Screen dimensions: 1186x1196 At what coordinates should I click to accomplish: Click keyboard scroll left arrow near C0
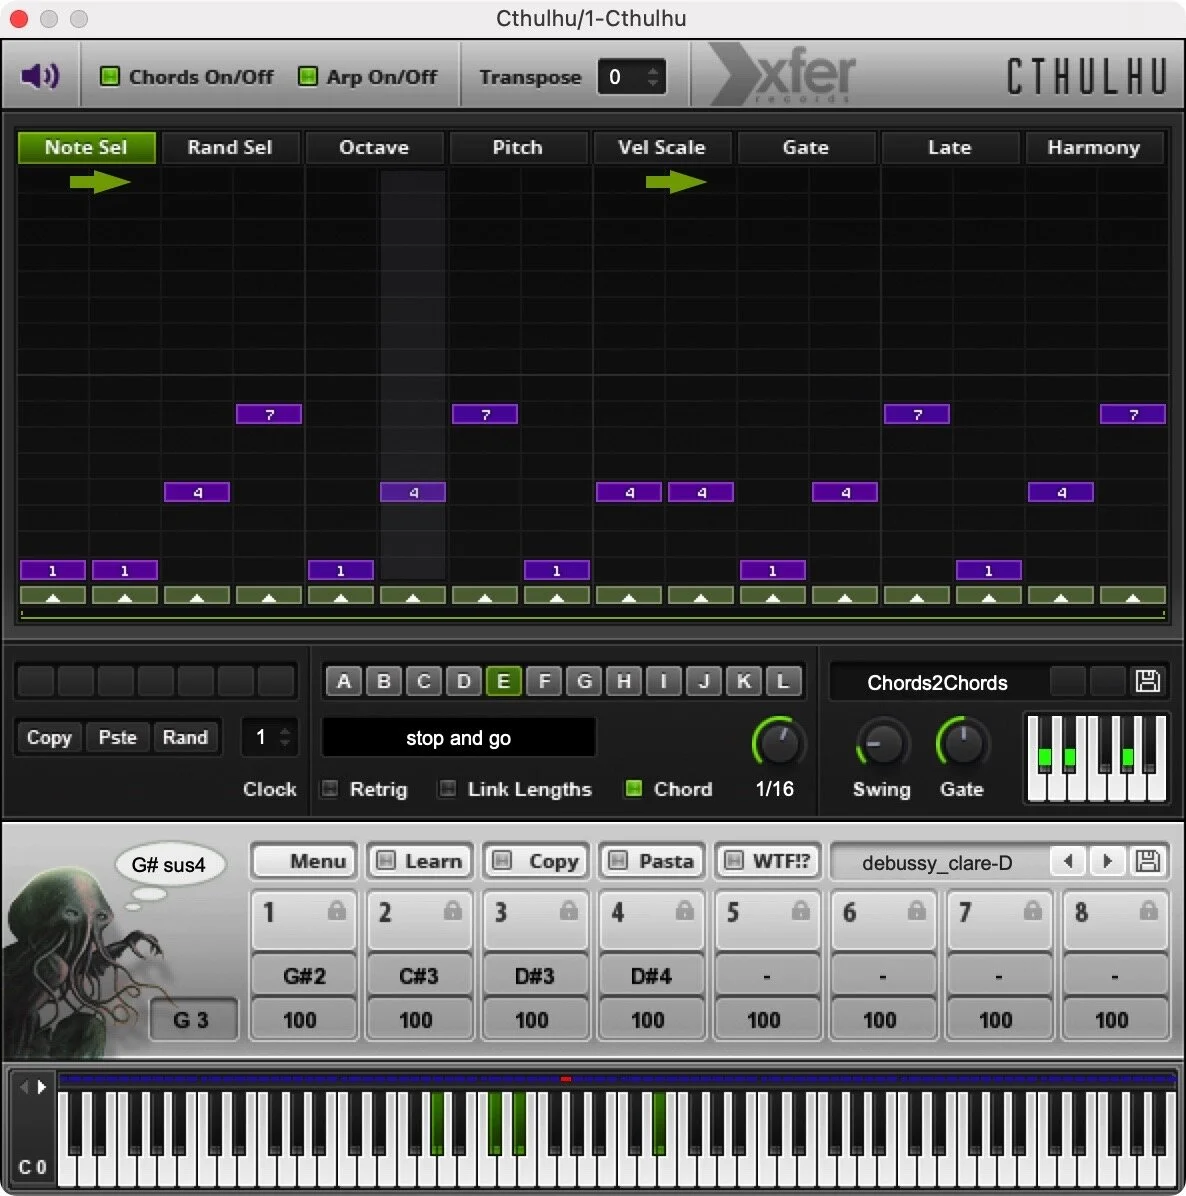coord(24,1086)
